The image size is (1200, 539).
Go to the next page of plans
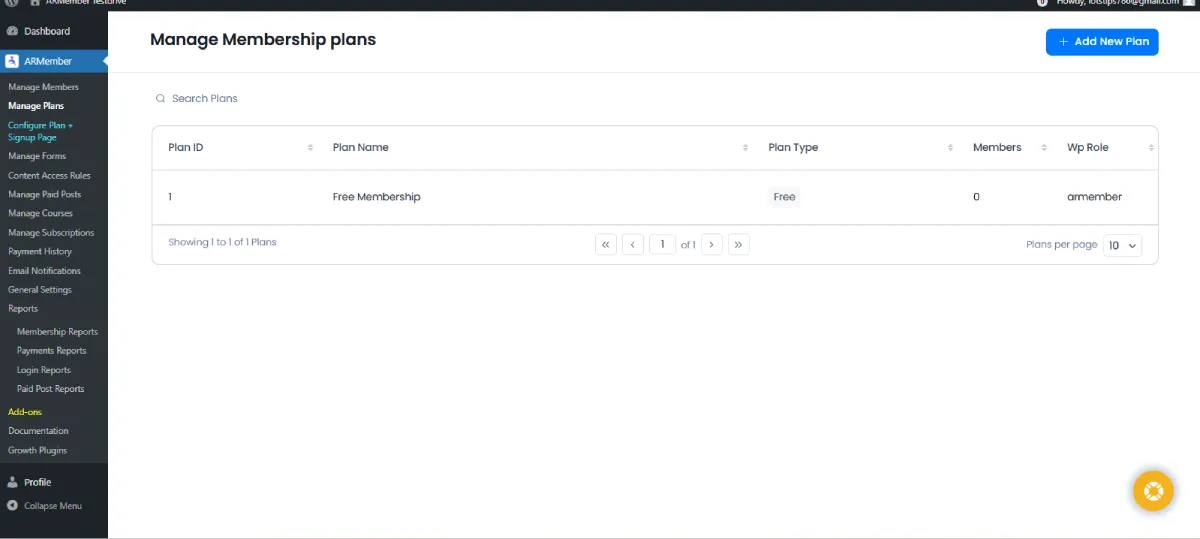[x=712, y=244]
